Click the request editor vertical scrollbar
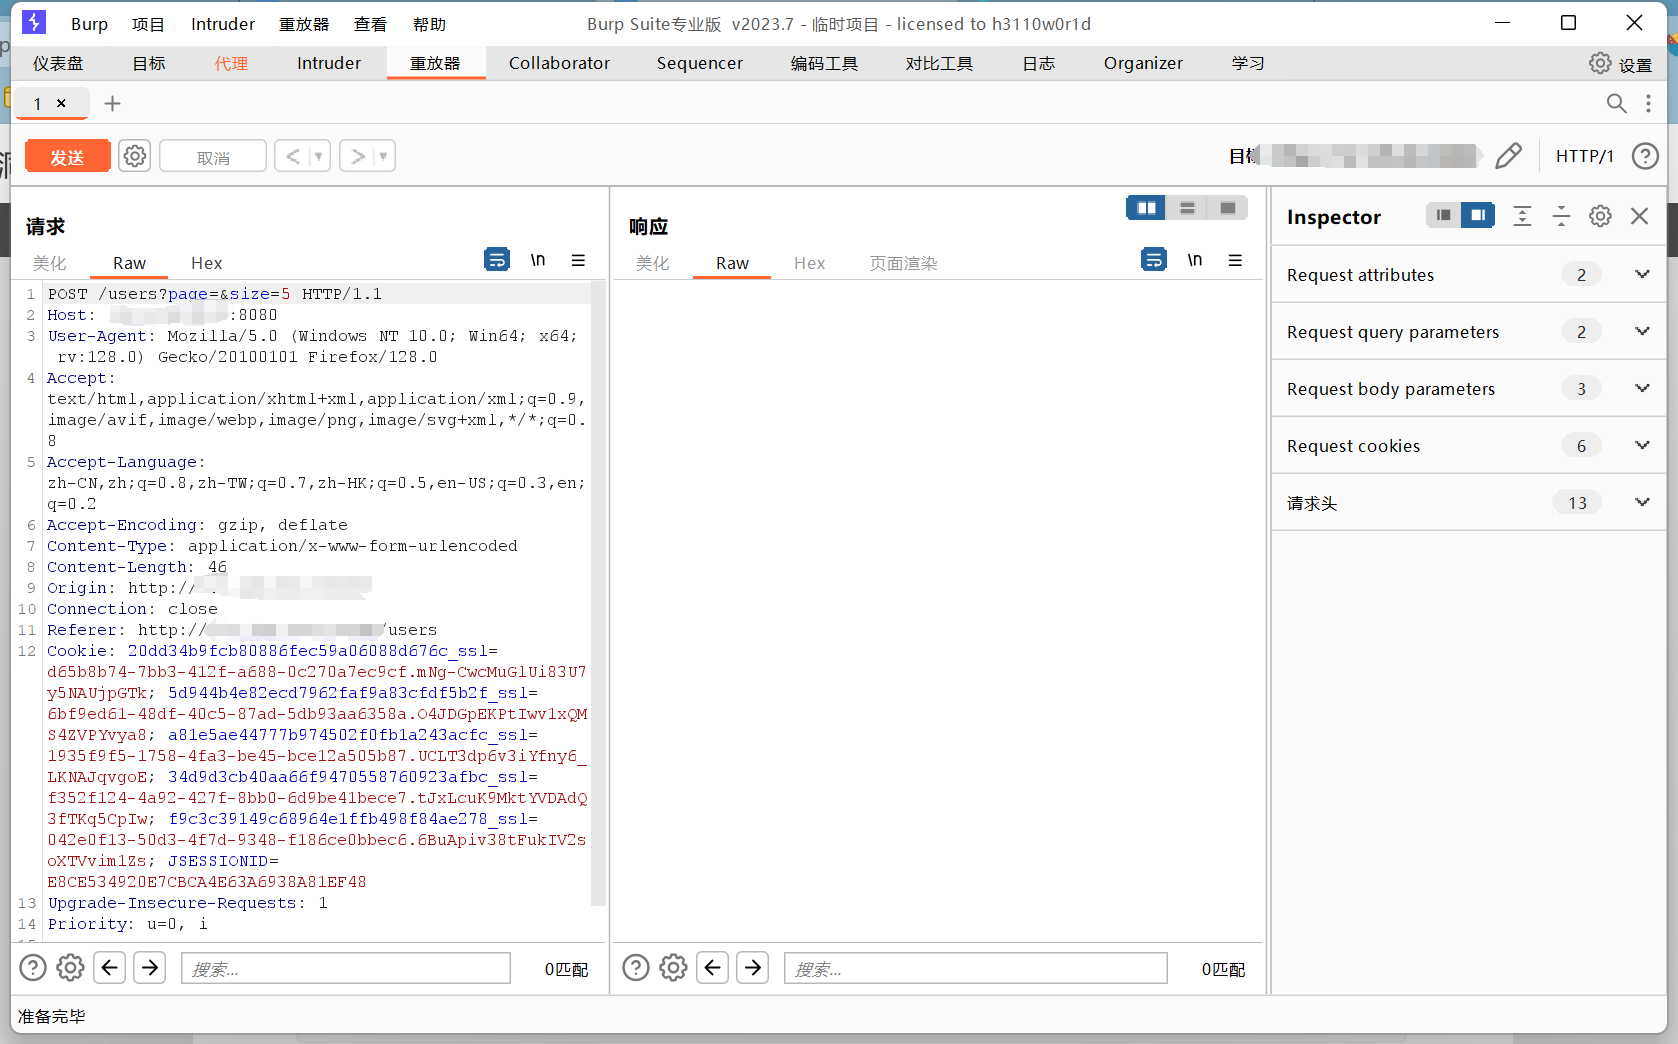 point(599,594)
